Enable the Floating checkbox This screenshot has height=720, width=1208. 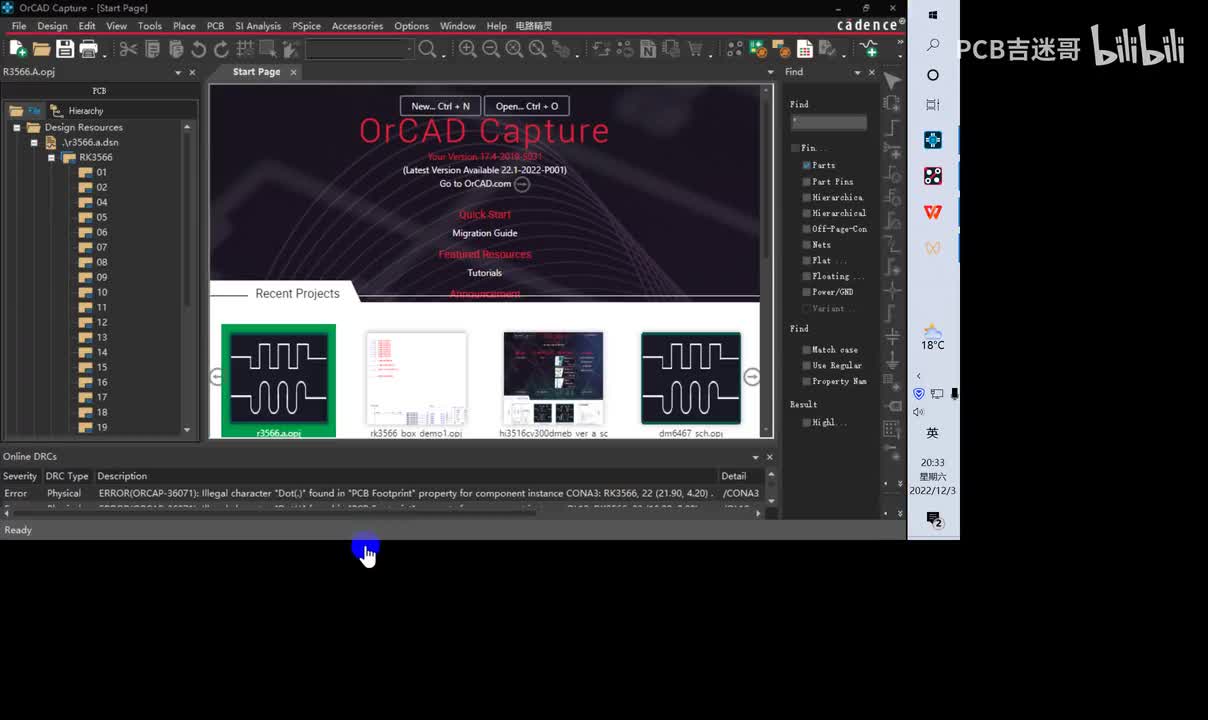806,276
